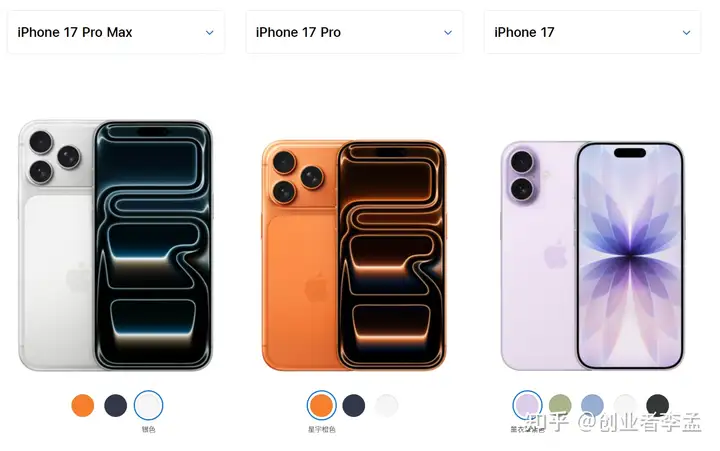Pick mist blue color for iPhone 17

[x=592, y=406]
